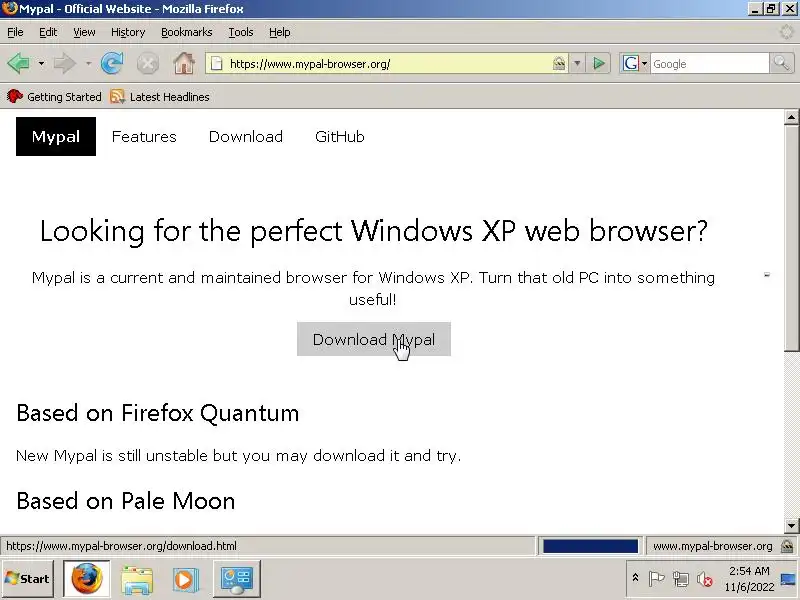Click the Stop loading button
The width and height of the screenshot is (800, 600).
[147, 64]
